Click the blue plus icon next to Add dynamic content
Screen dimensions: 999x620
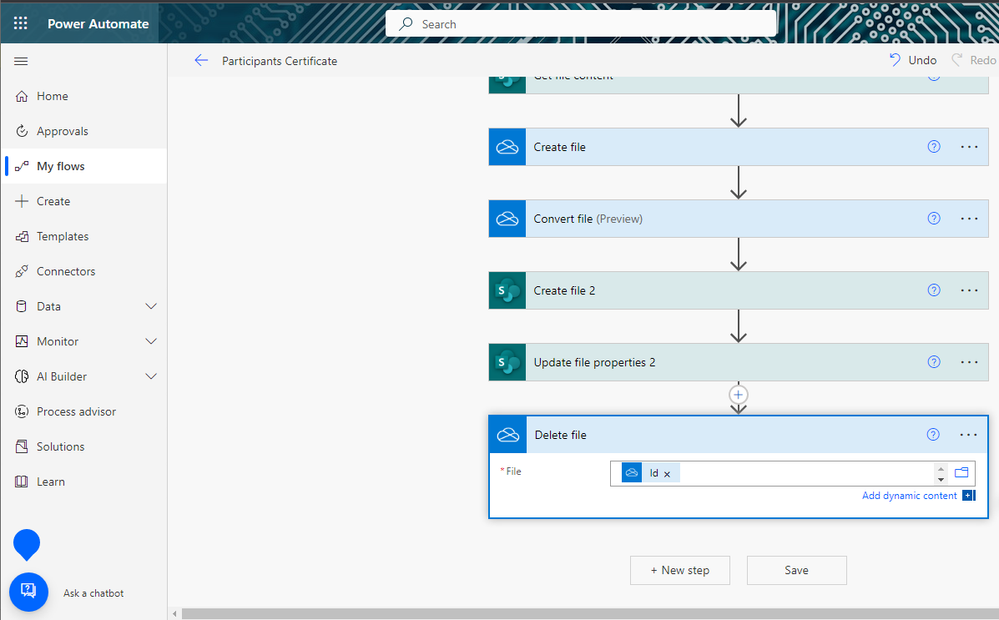[968, 496]
